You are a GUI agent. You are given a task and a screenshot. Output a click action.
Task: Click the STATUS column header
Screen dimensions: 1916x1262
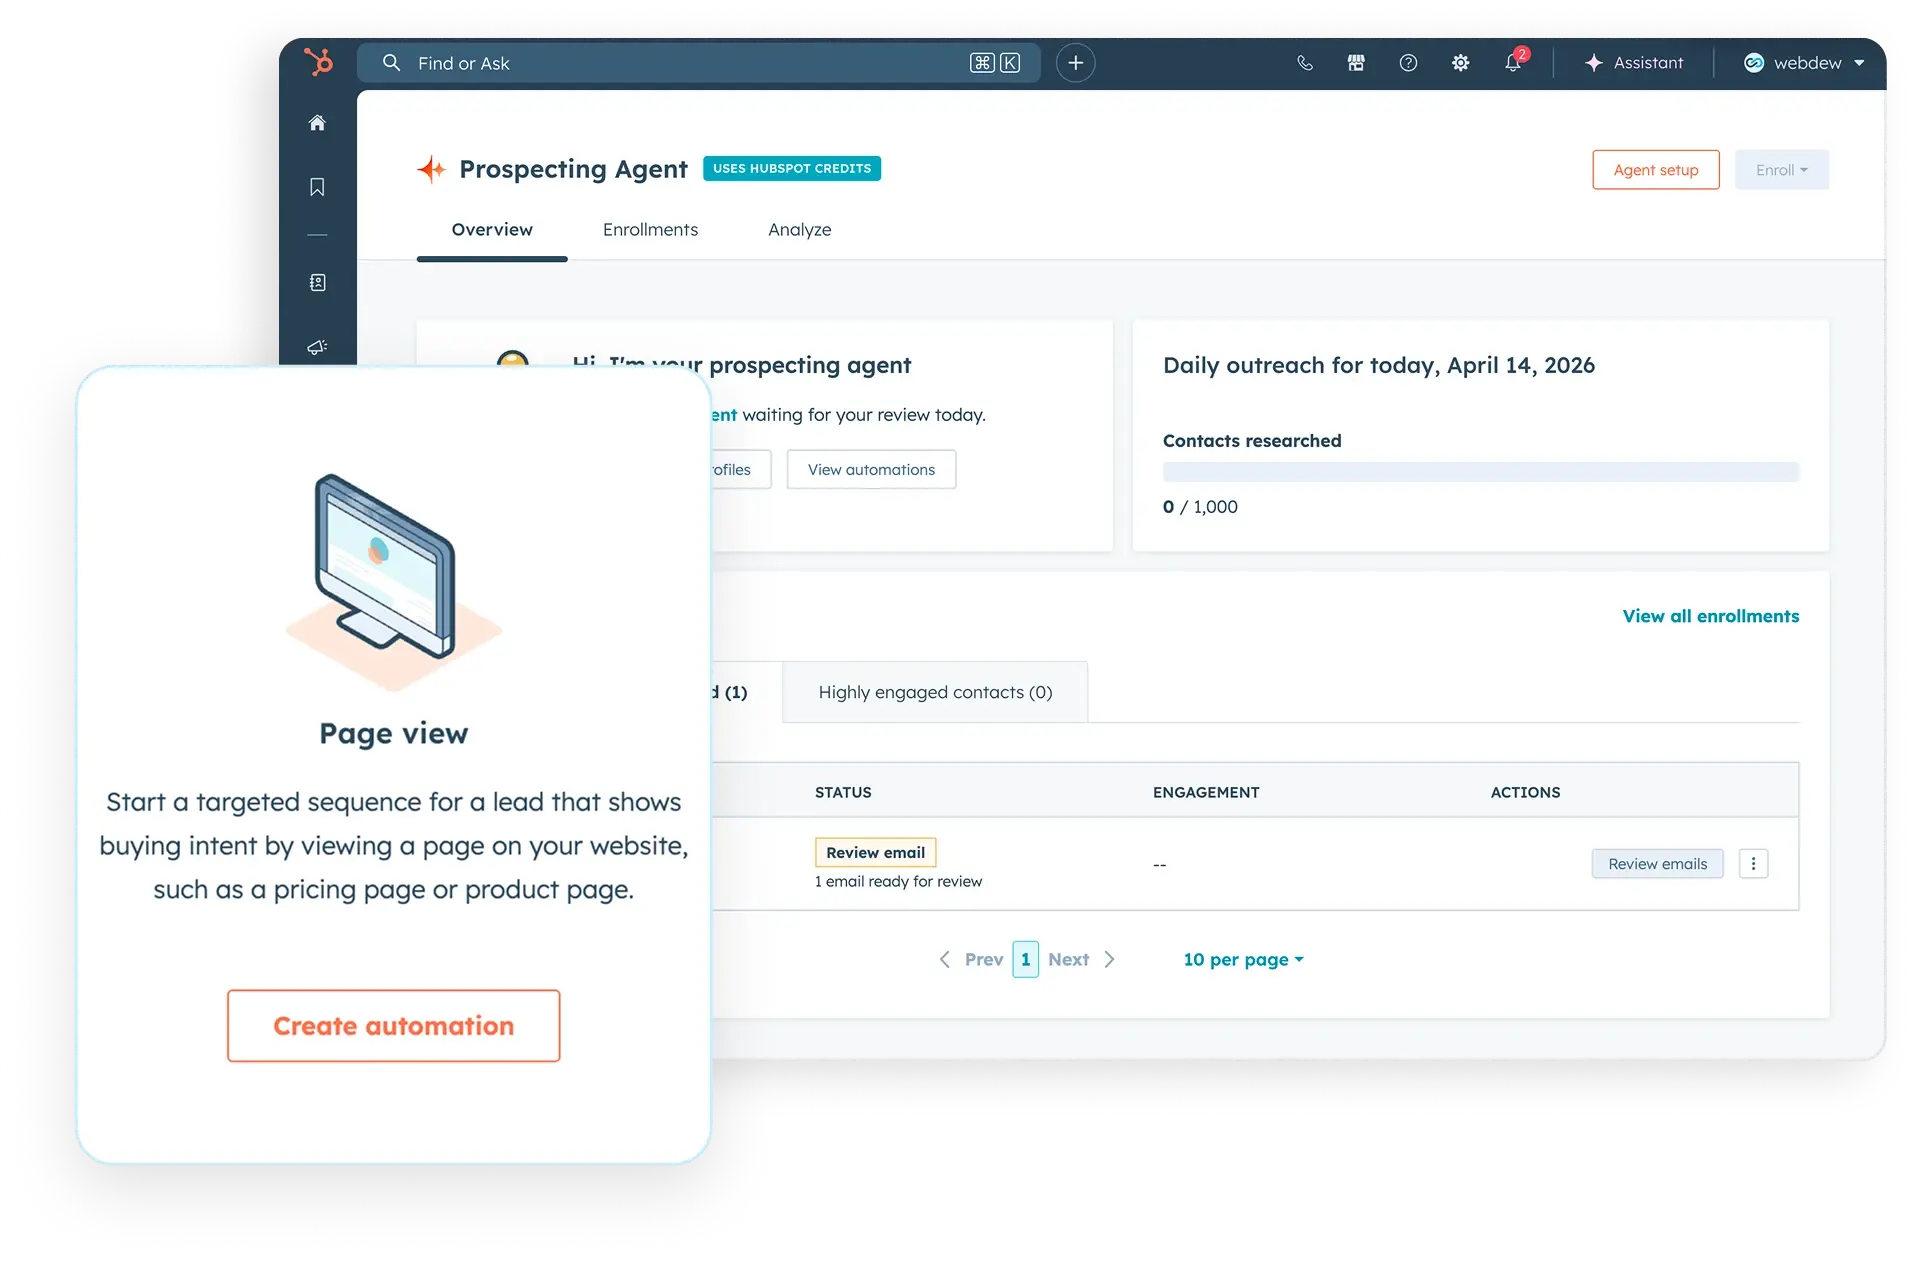coord(843,793)
